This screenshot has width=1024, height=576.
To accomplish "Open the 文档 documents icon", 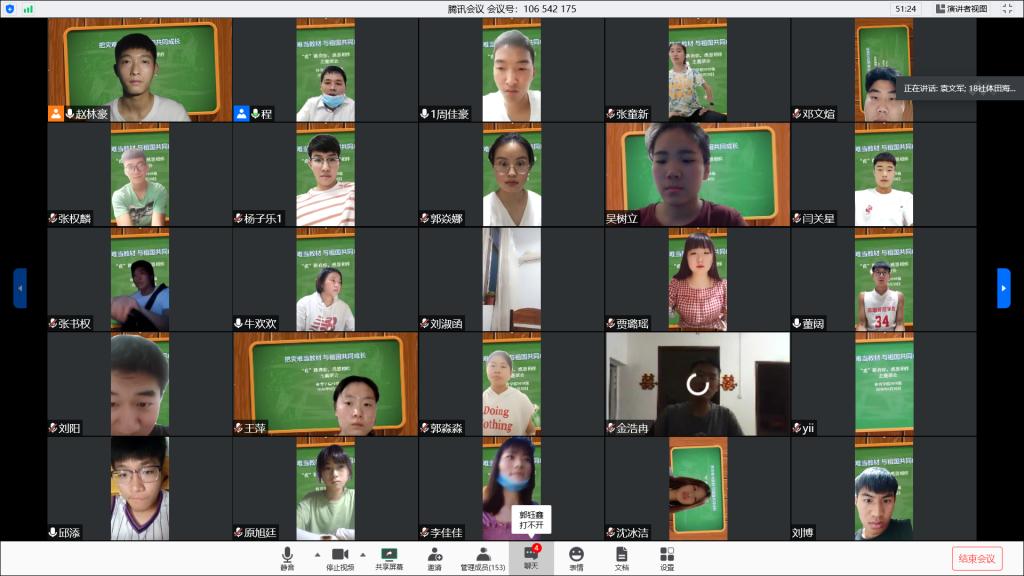I will pyautogui.click(x=621, y=557).
